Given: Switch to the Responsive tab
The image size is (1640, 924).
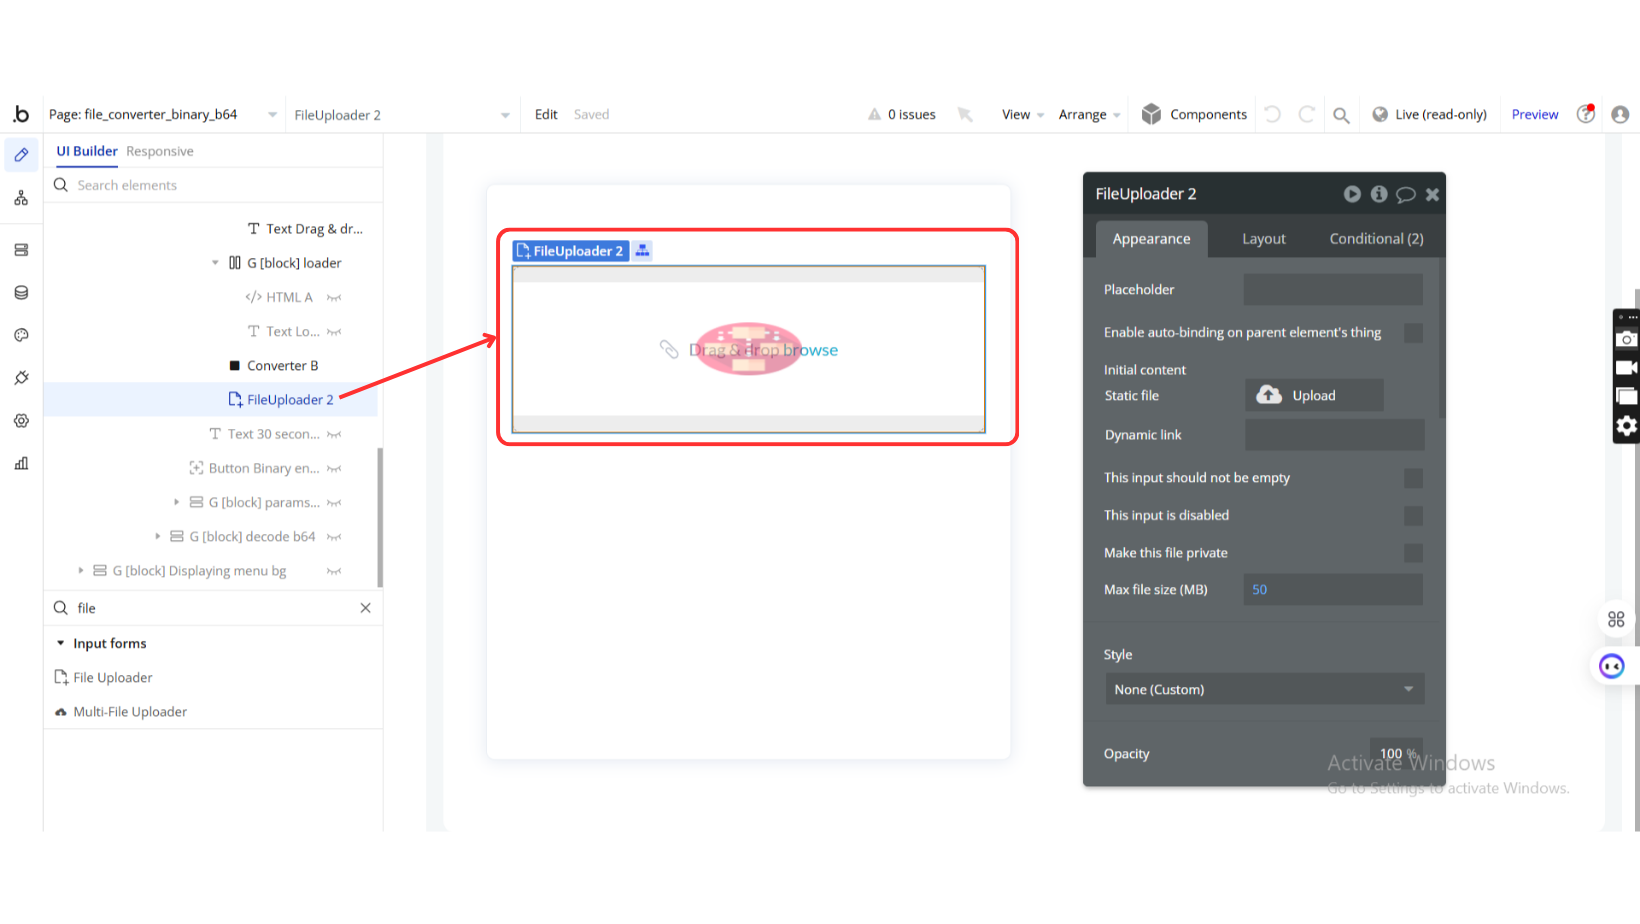Looking at the screenshot, I should pos(160,151).
